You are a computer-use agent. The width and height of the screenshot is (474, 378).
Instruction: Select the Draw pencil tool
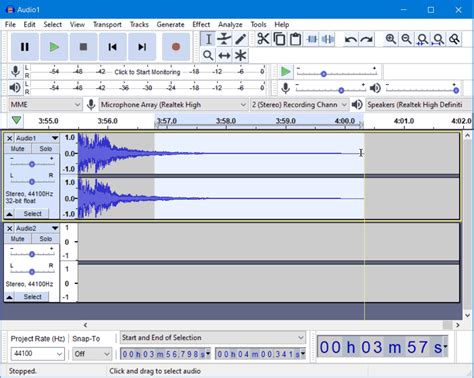click(x=240, y=39)
